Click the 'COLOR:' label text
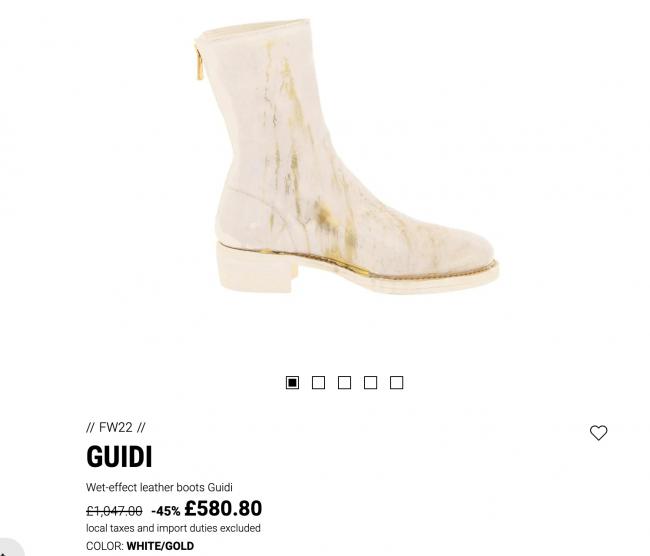Screen dimensions: 650x556 click(x=105, y=546)
